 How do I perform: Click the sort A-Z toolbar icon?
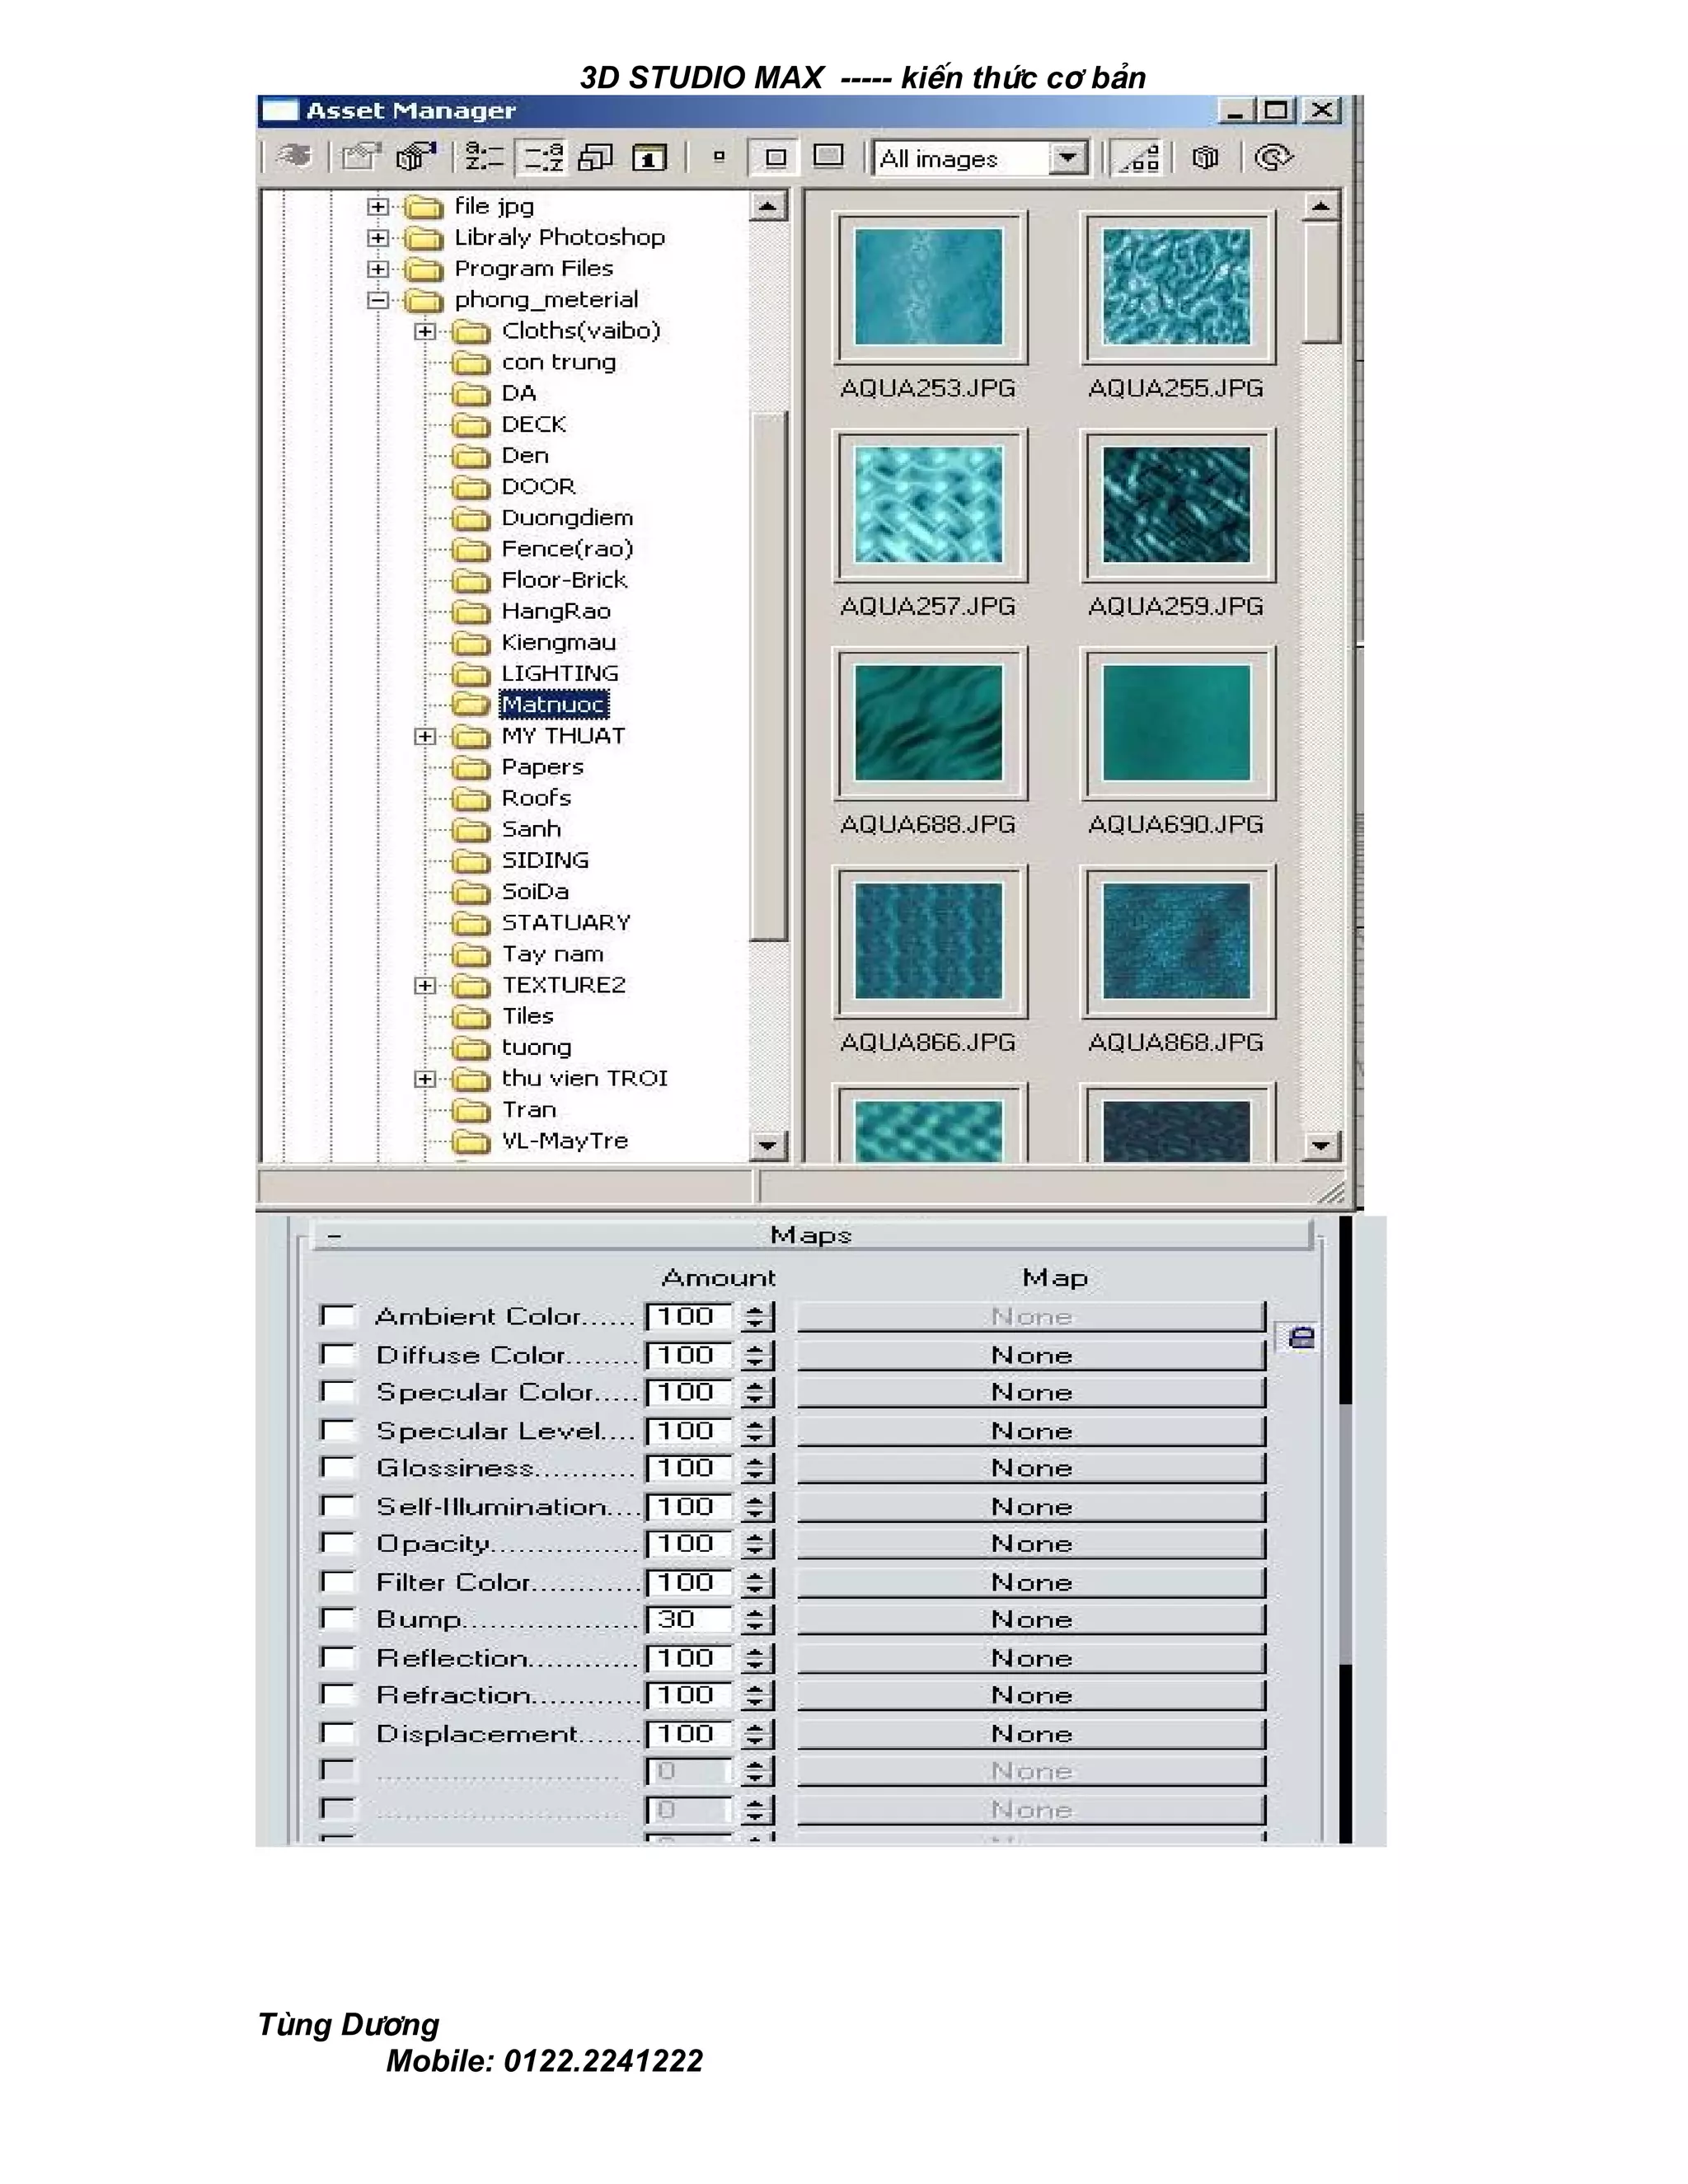coord(485,157)
